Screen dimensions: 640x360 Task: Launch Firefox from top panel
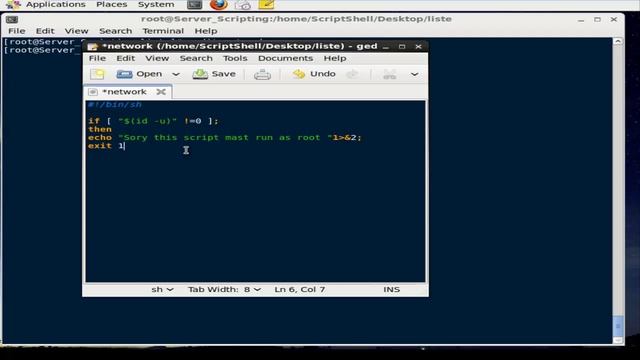[219, 5]
